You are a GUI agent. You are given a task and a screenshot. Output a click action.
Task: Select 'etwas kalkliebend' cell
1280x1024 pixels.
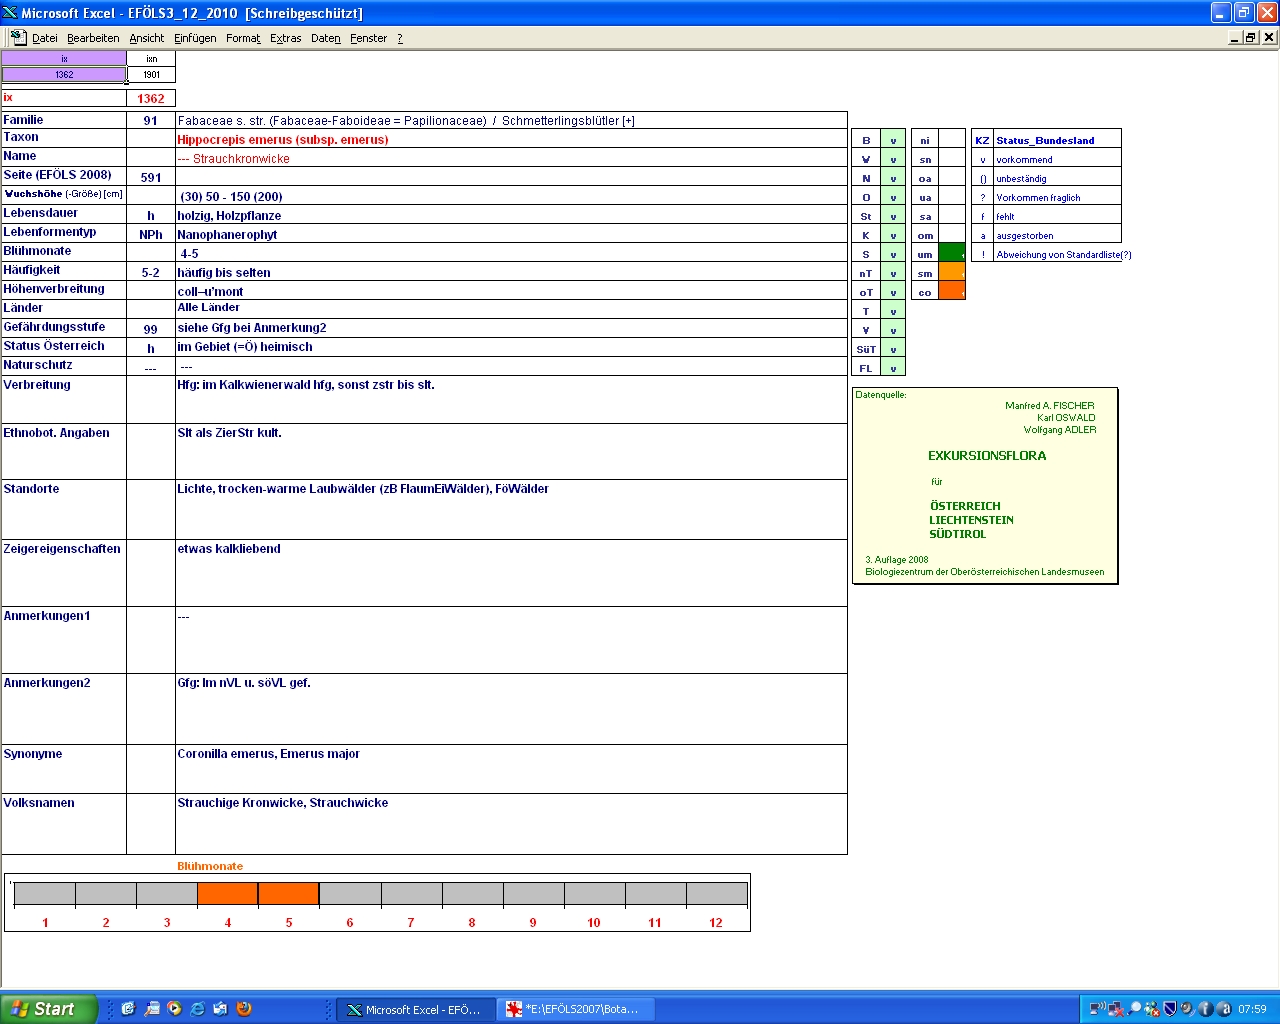511,573
